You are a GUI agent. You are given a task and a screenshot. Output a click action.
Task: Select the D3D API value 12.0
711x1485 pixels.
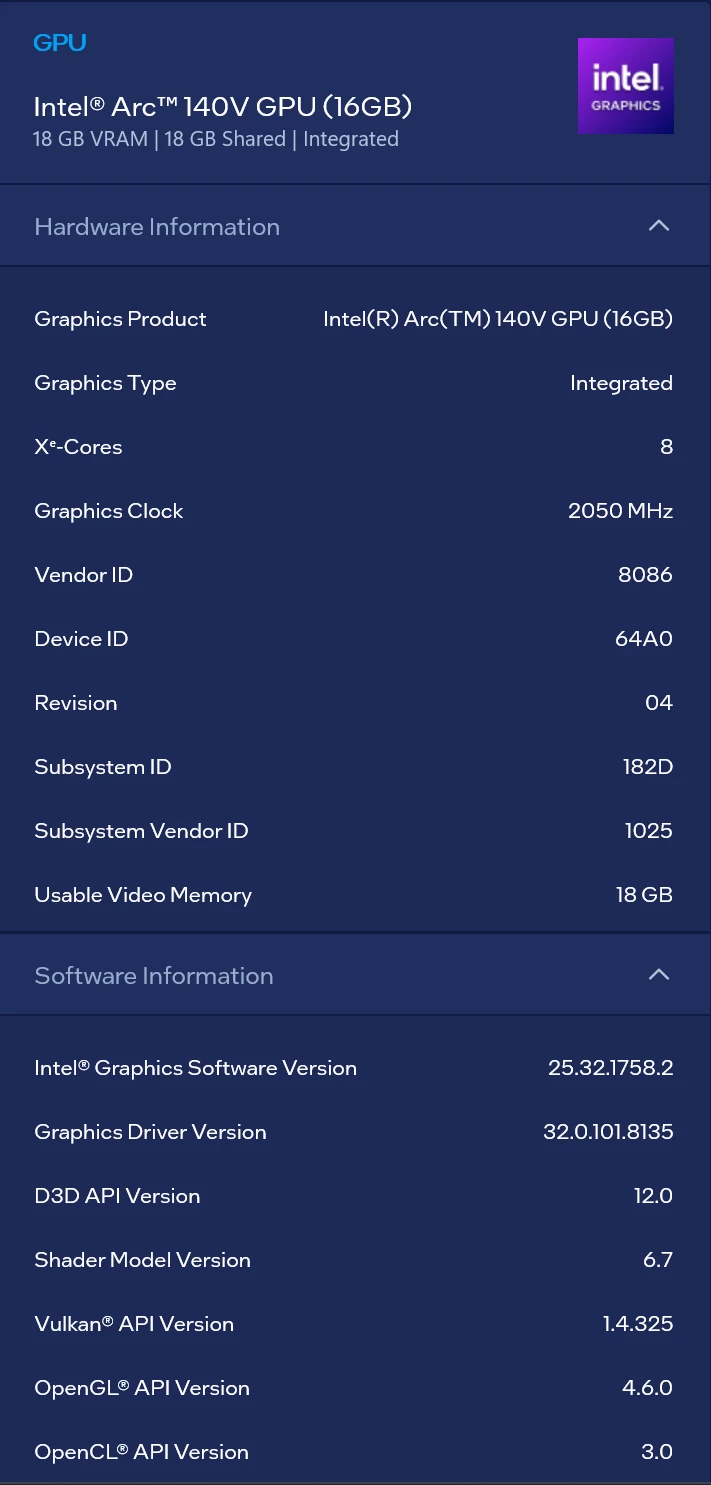(653, 1196)
